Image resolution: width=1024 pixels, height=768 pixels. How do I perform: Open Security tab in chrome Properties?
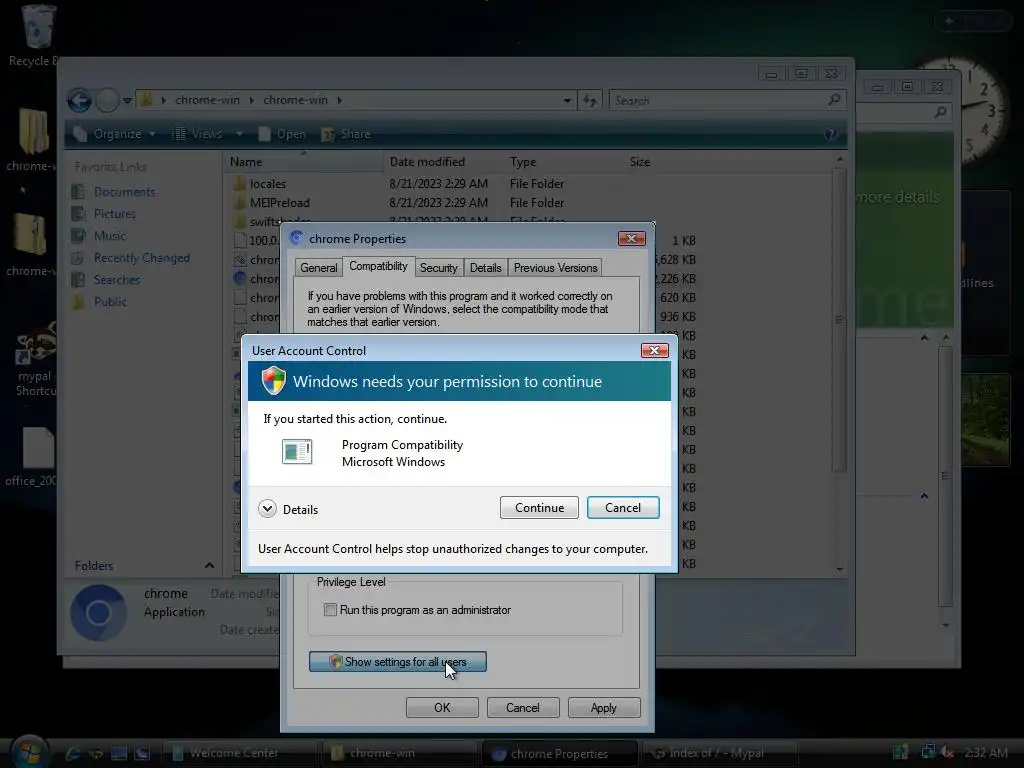[x=438, y=268]
